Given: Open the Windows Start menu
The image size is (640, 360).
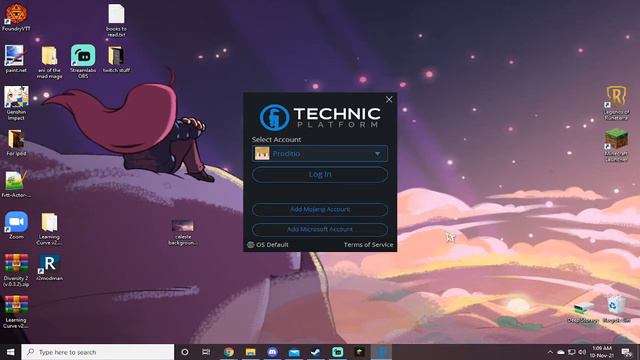Looking at the screenshot, I should coord(10,352).
